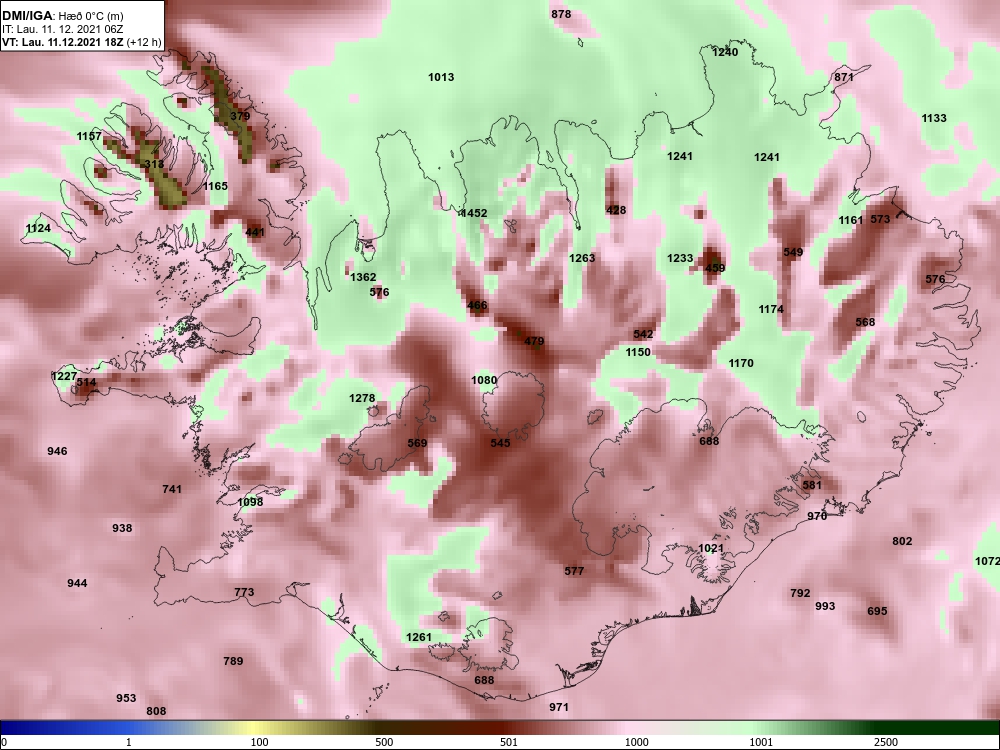1000x750 pixels.
Task: Click the map value '1263'
Action: coord(582,258)
